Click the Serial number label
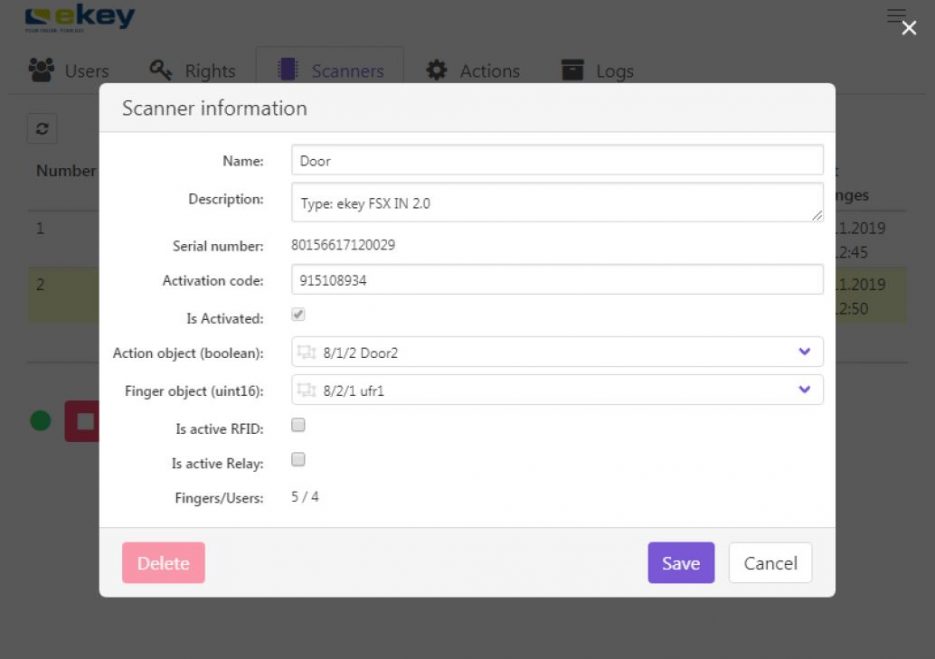 coord(218,246)
